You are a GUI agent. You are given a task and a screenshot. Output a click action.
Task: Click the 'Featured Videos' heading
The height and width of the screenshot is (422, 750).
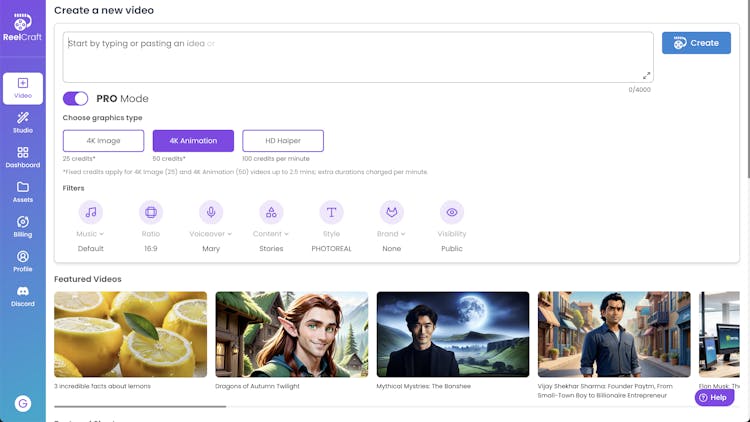88,279
